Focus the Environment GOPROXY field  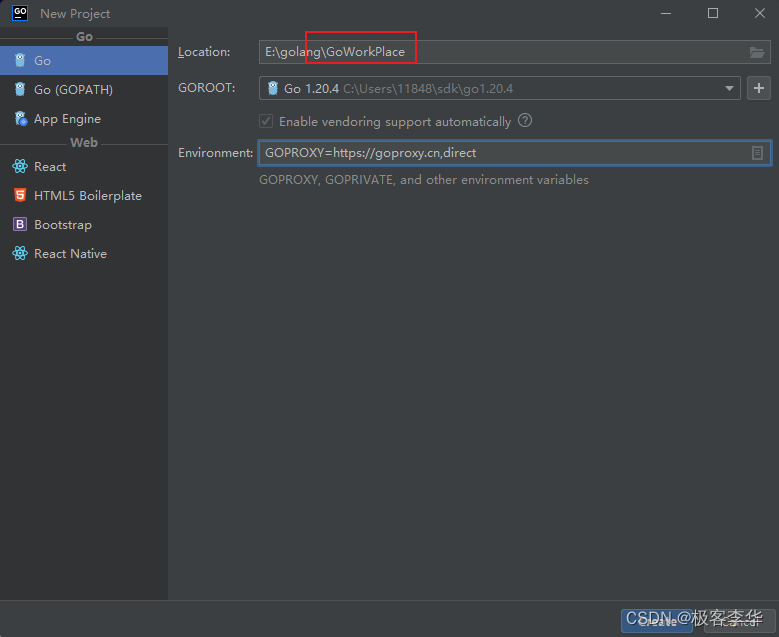[x=515, y=153]
